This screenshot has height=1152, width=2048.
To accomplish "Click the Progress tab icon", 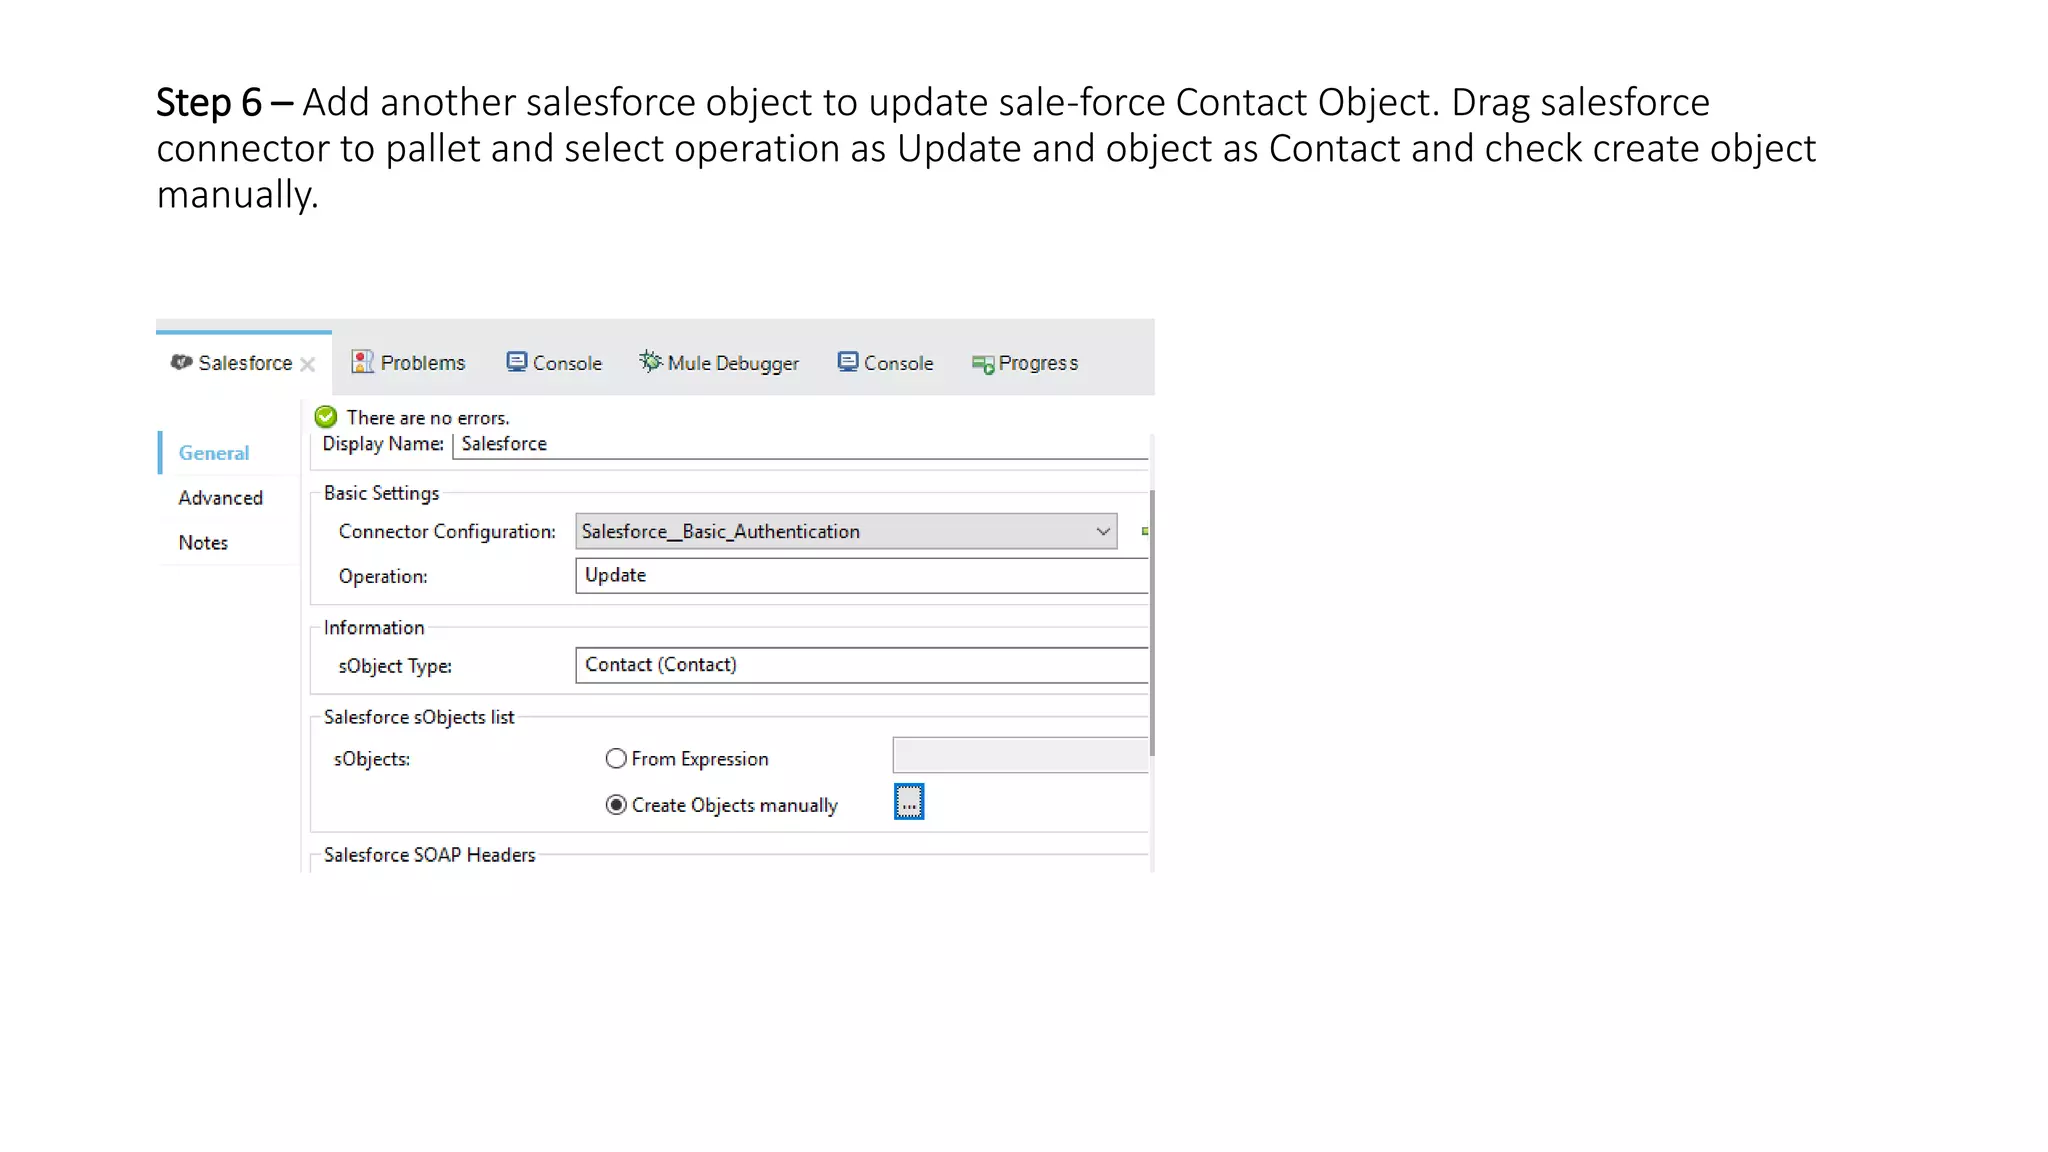I will [x=982, y=364].
